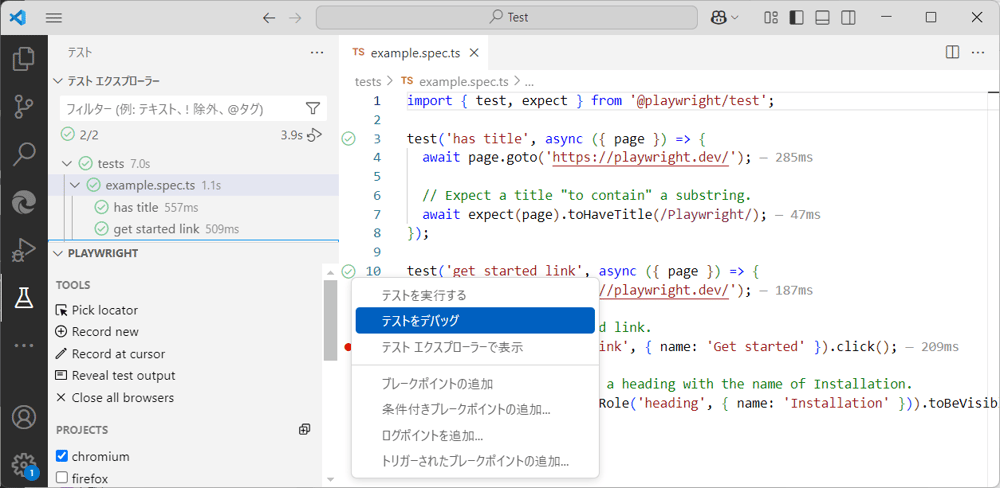Image resolution: width=1000 pixels, height=488 pixels.
Task: Toggle the secondary sidebar visibility
Action: click(x=848, y=18)
